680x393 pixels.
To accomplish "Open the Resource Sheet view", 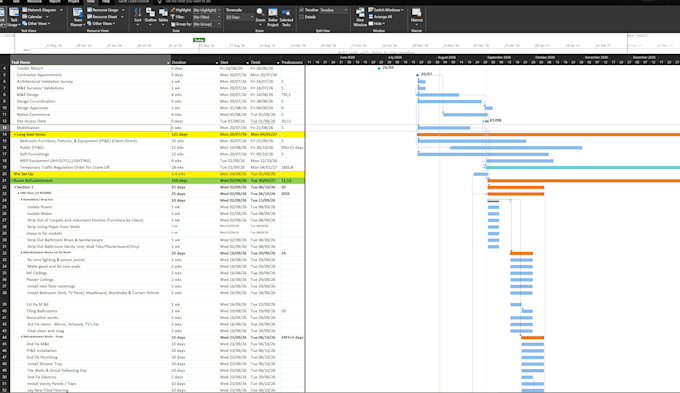I will [102, 16].
